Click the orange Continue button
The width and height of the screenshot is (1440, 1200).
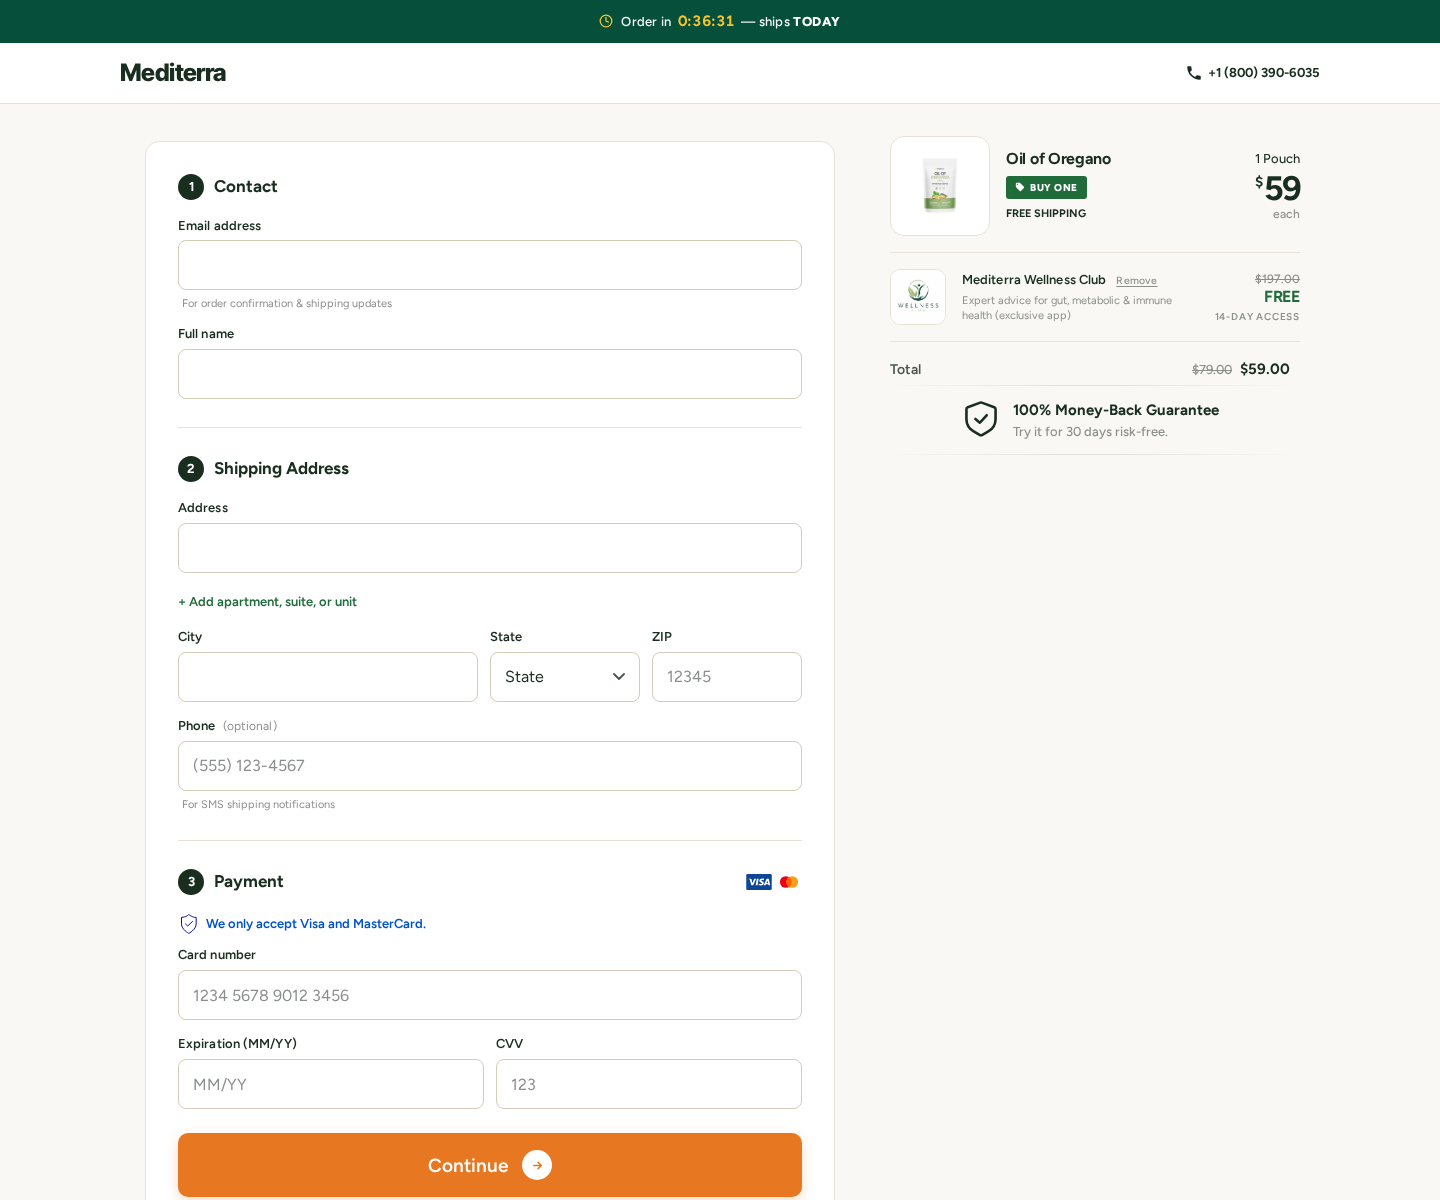pyautogui.click(x=490, y=1165)
